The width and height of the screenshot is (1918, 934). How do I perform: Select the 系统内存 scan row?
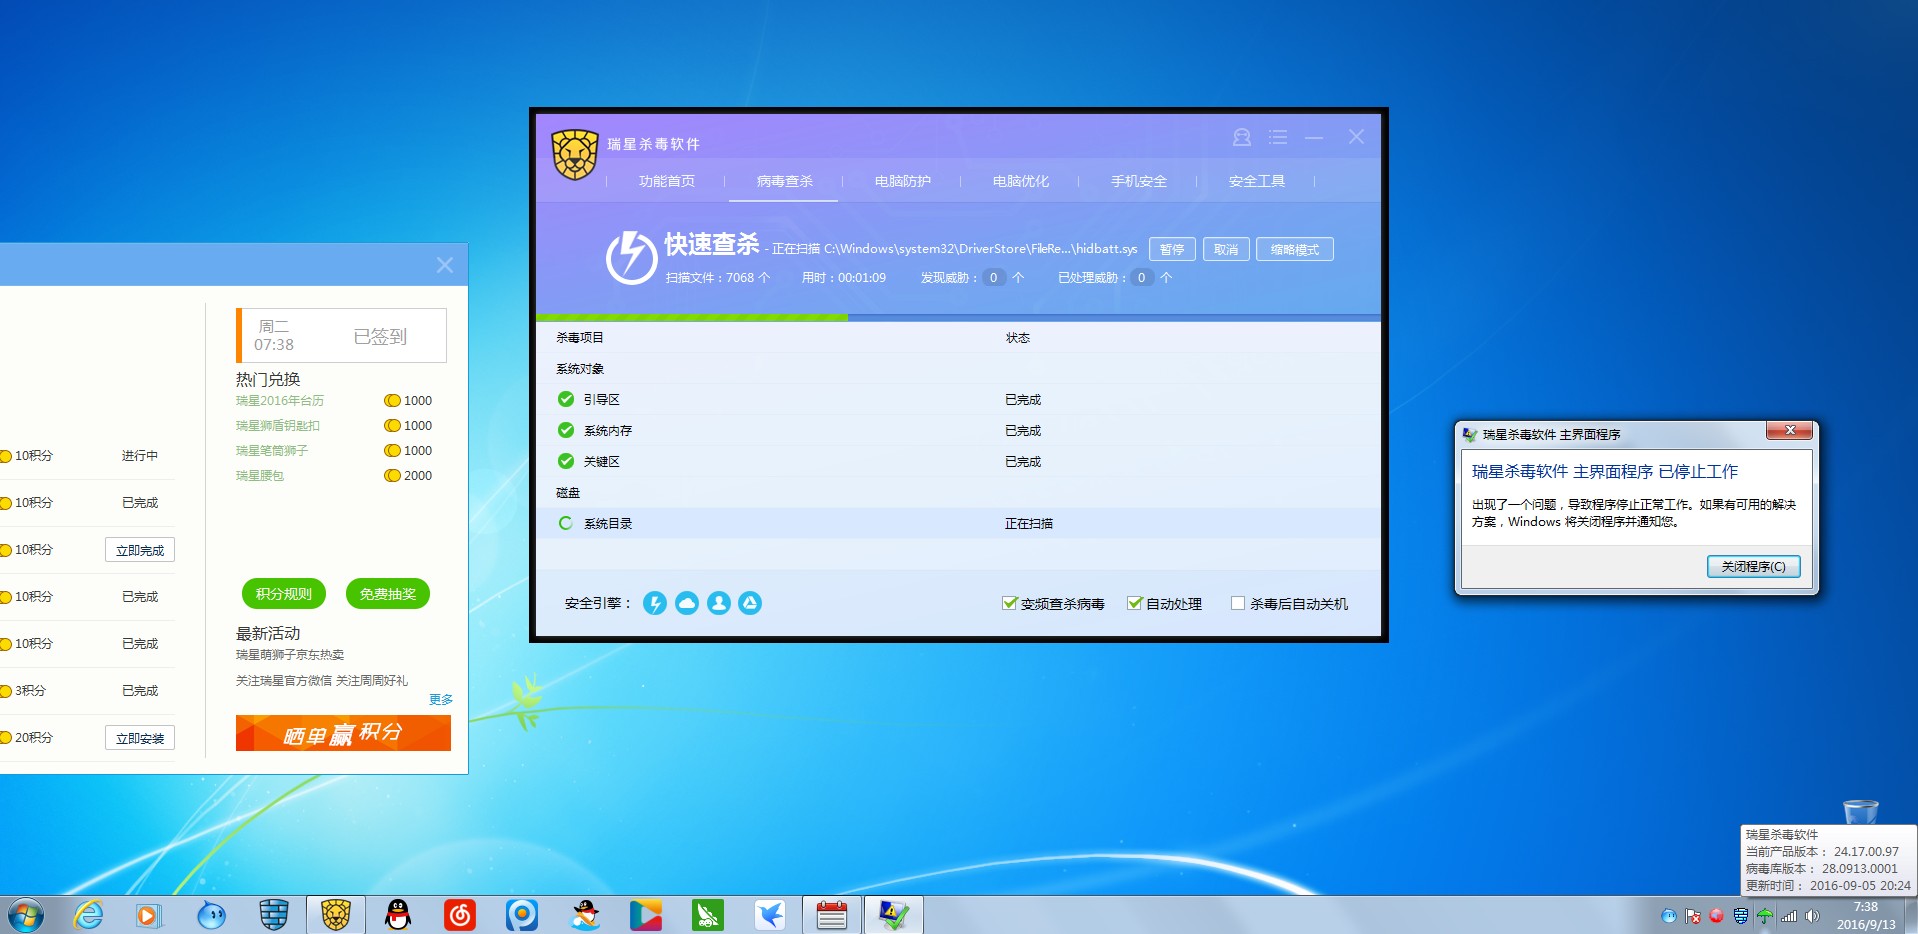[x=958, y=430]
